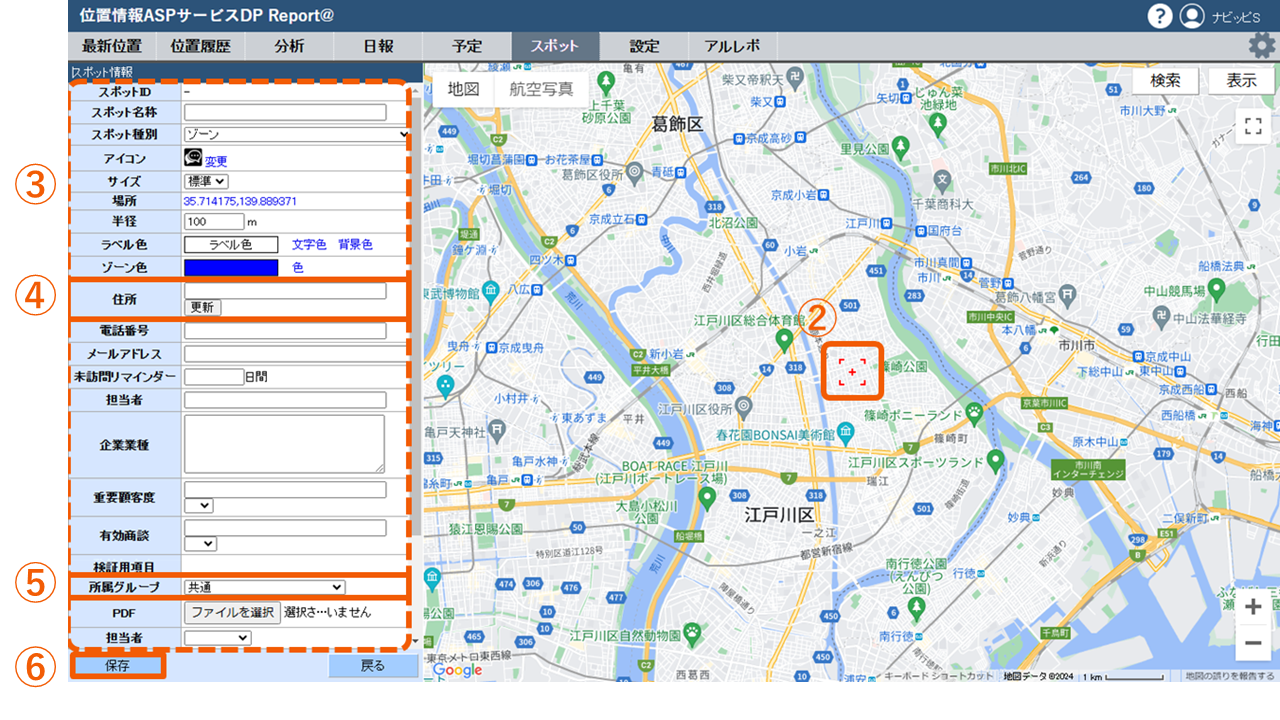The height and width of the screenshot is (720, 1280).
Task: Click the 篠崎ポニーランド paw marker
Action: click(x=973, y=411)
